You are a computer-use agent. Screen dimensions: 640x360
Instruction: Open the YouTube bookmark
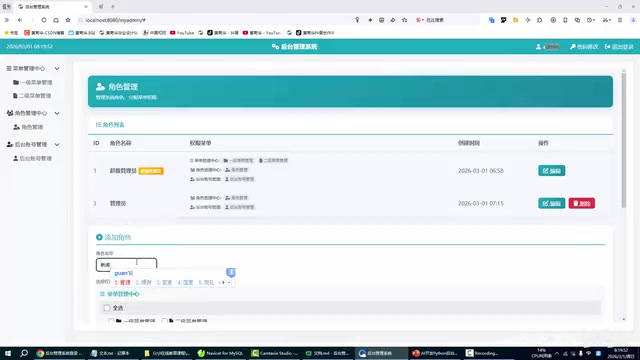pos(182,33)
